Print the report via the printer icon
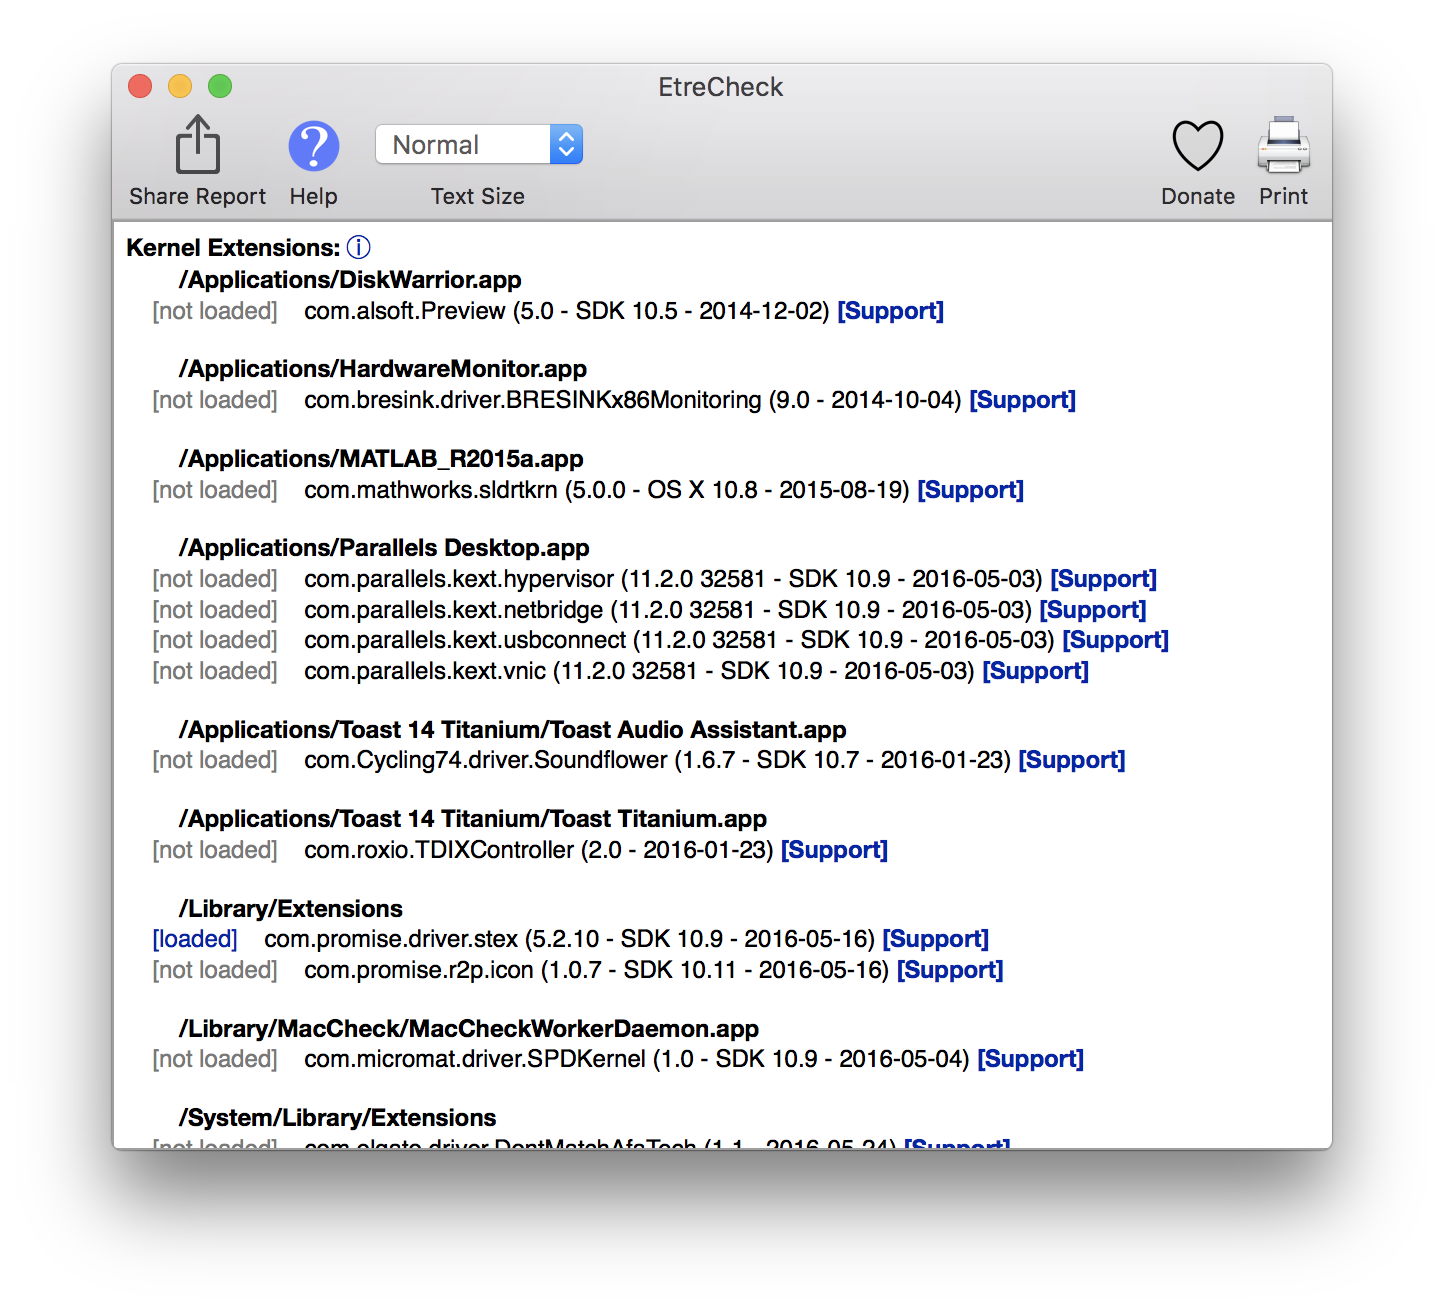 pos(1283,146)
